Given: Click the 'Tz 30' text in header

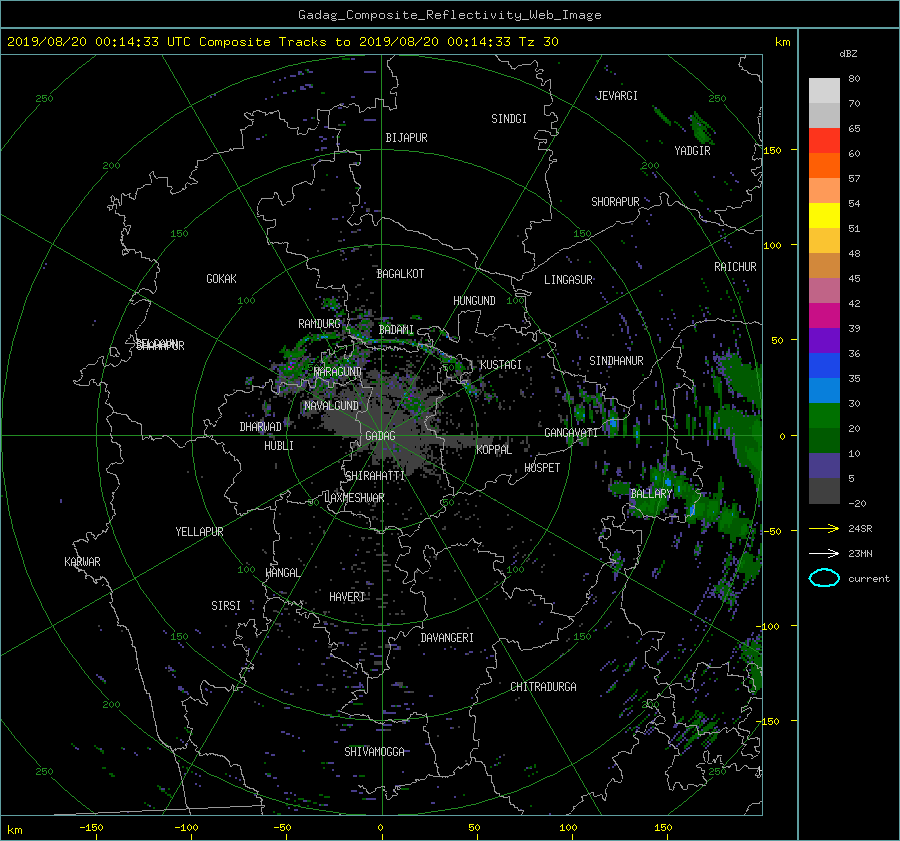Looking at the screenshot, I should click(x=538, y=42).
